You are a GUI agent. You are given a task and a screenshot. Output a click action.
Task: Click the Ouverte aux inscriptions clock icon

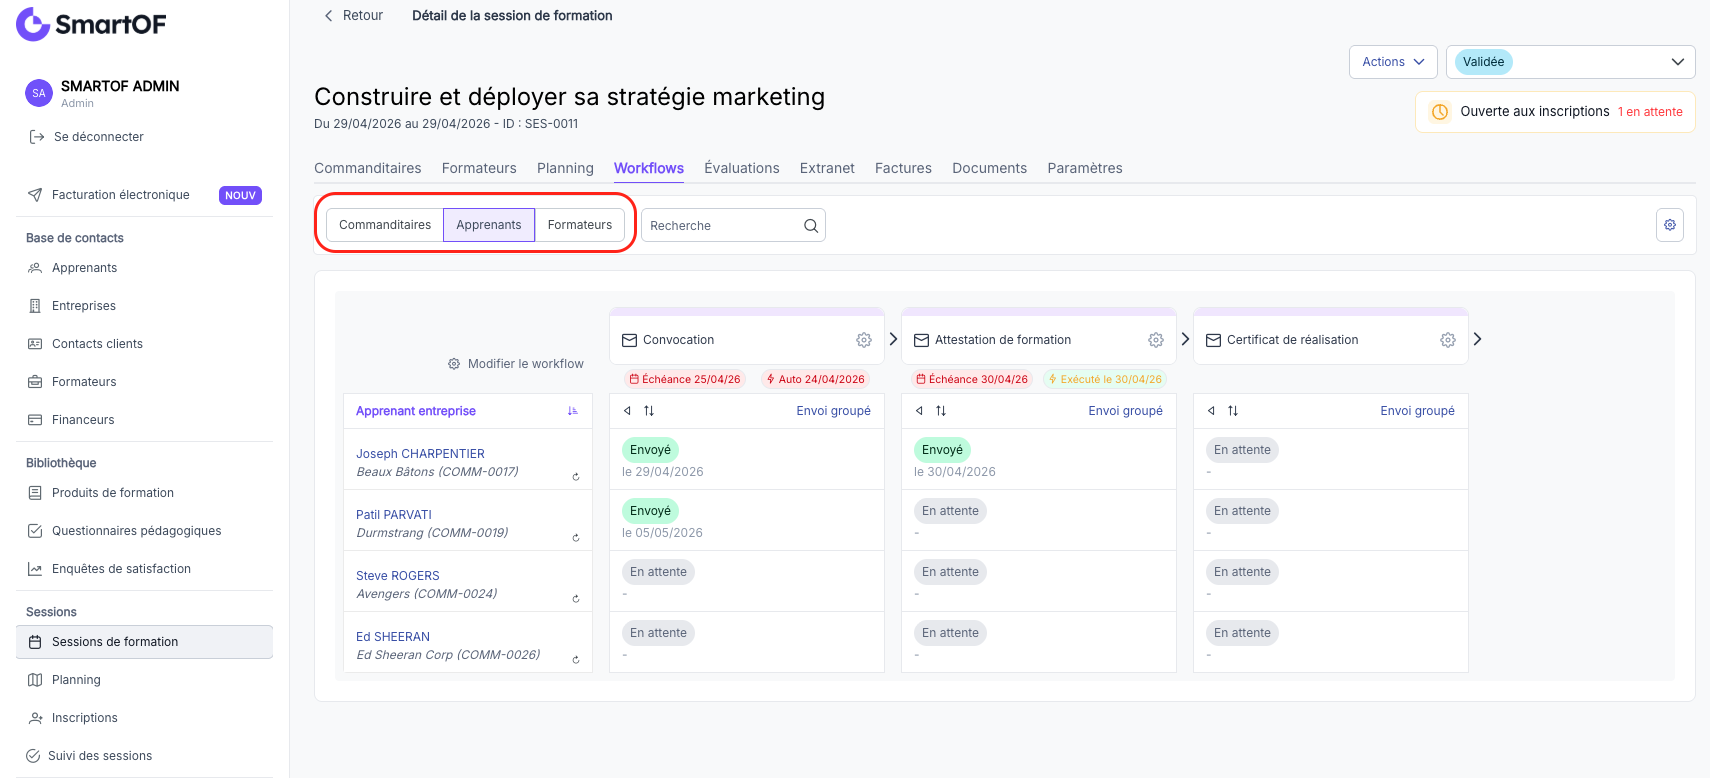pyautogui.click(x=1440, y=112)
